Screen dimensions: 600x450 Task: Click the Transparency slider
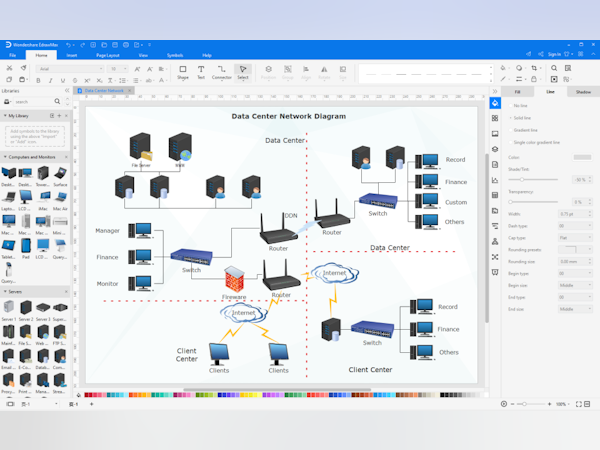coord(533,202)
